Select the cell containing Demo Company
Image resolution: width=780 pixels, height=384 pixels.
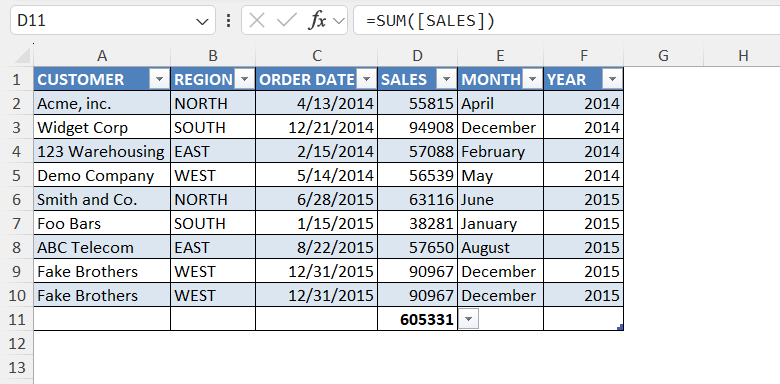pyautogui.click(x=102, y=176)
